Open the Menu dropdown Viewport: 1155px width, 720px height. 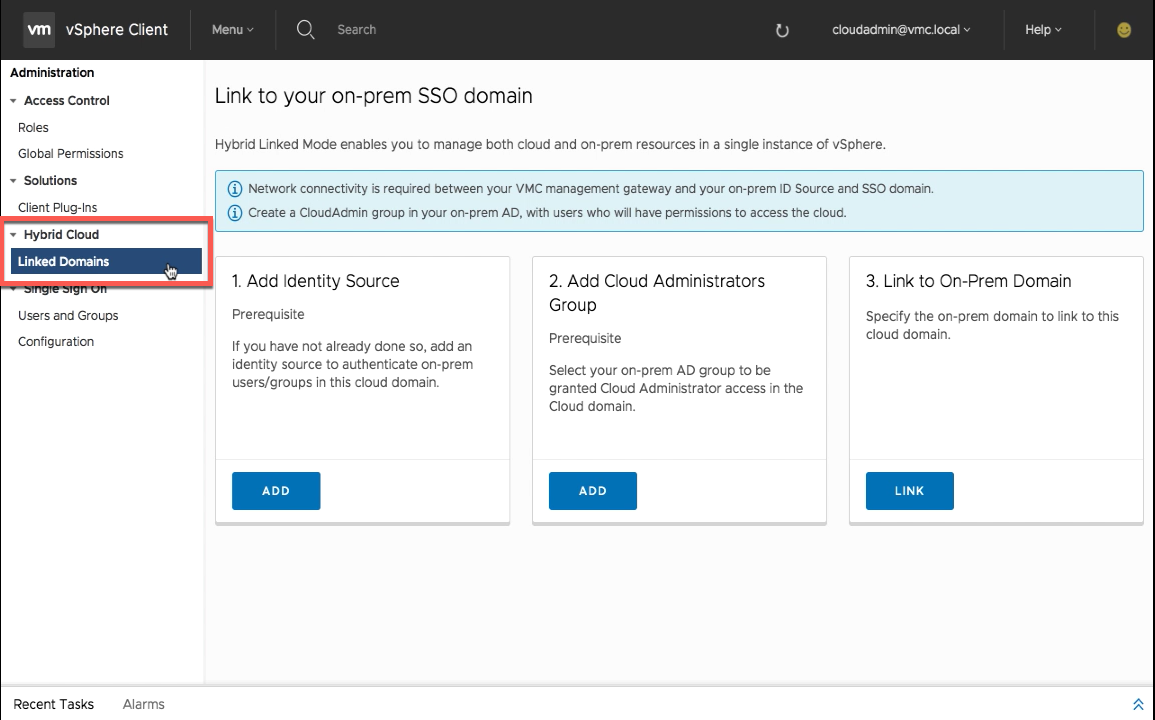[232, 30]
